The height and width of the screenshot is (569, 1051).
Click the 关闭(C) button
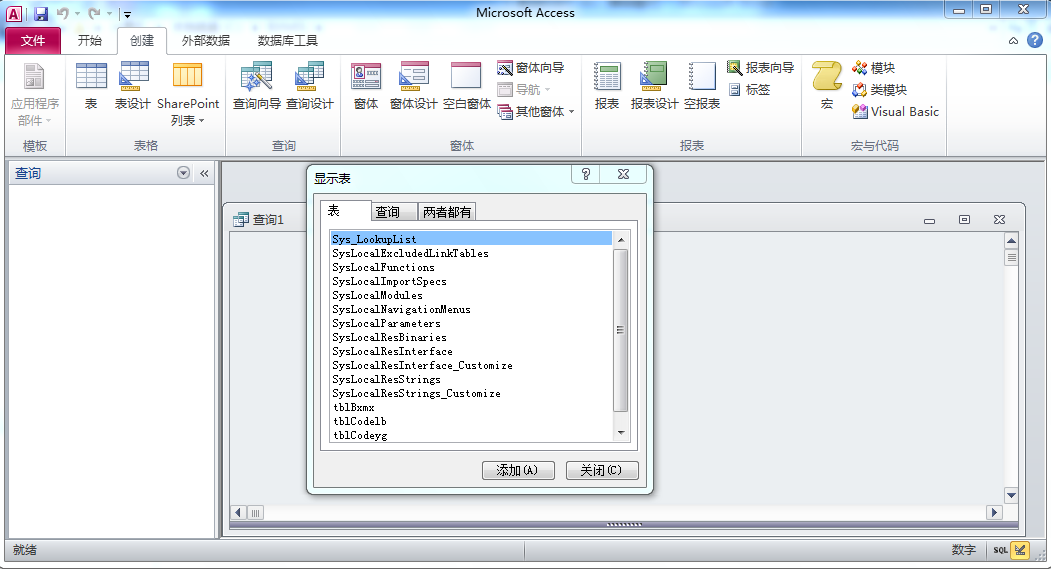click(602, 470)
